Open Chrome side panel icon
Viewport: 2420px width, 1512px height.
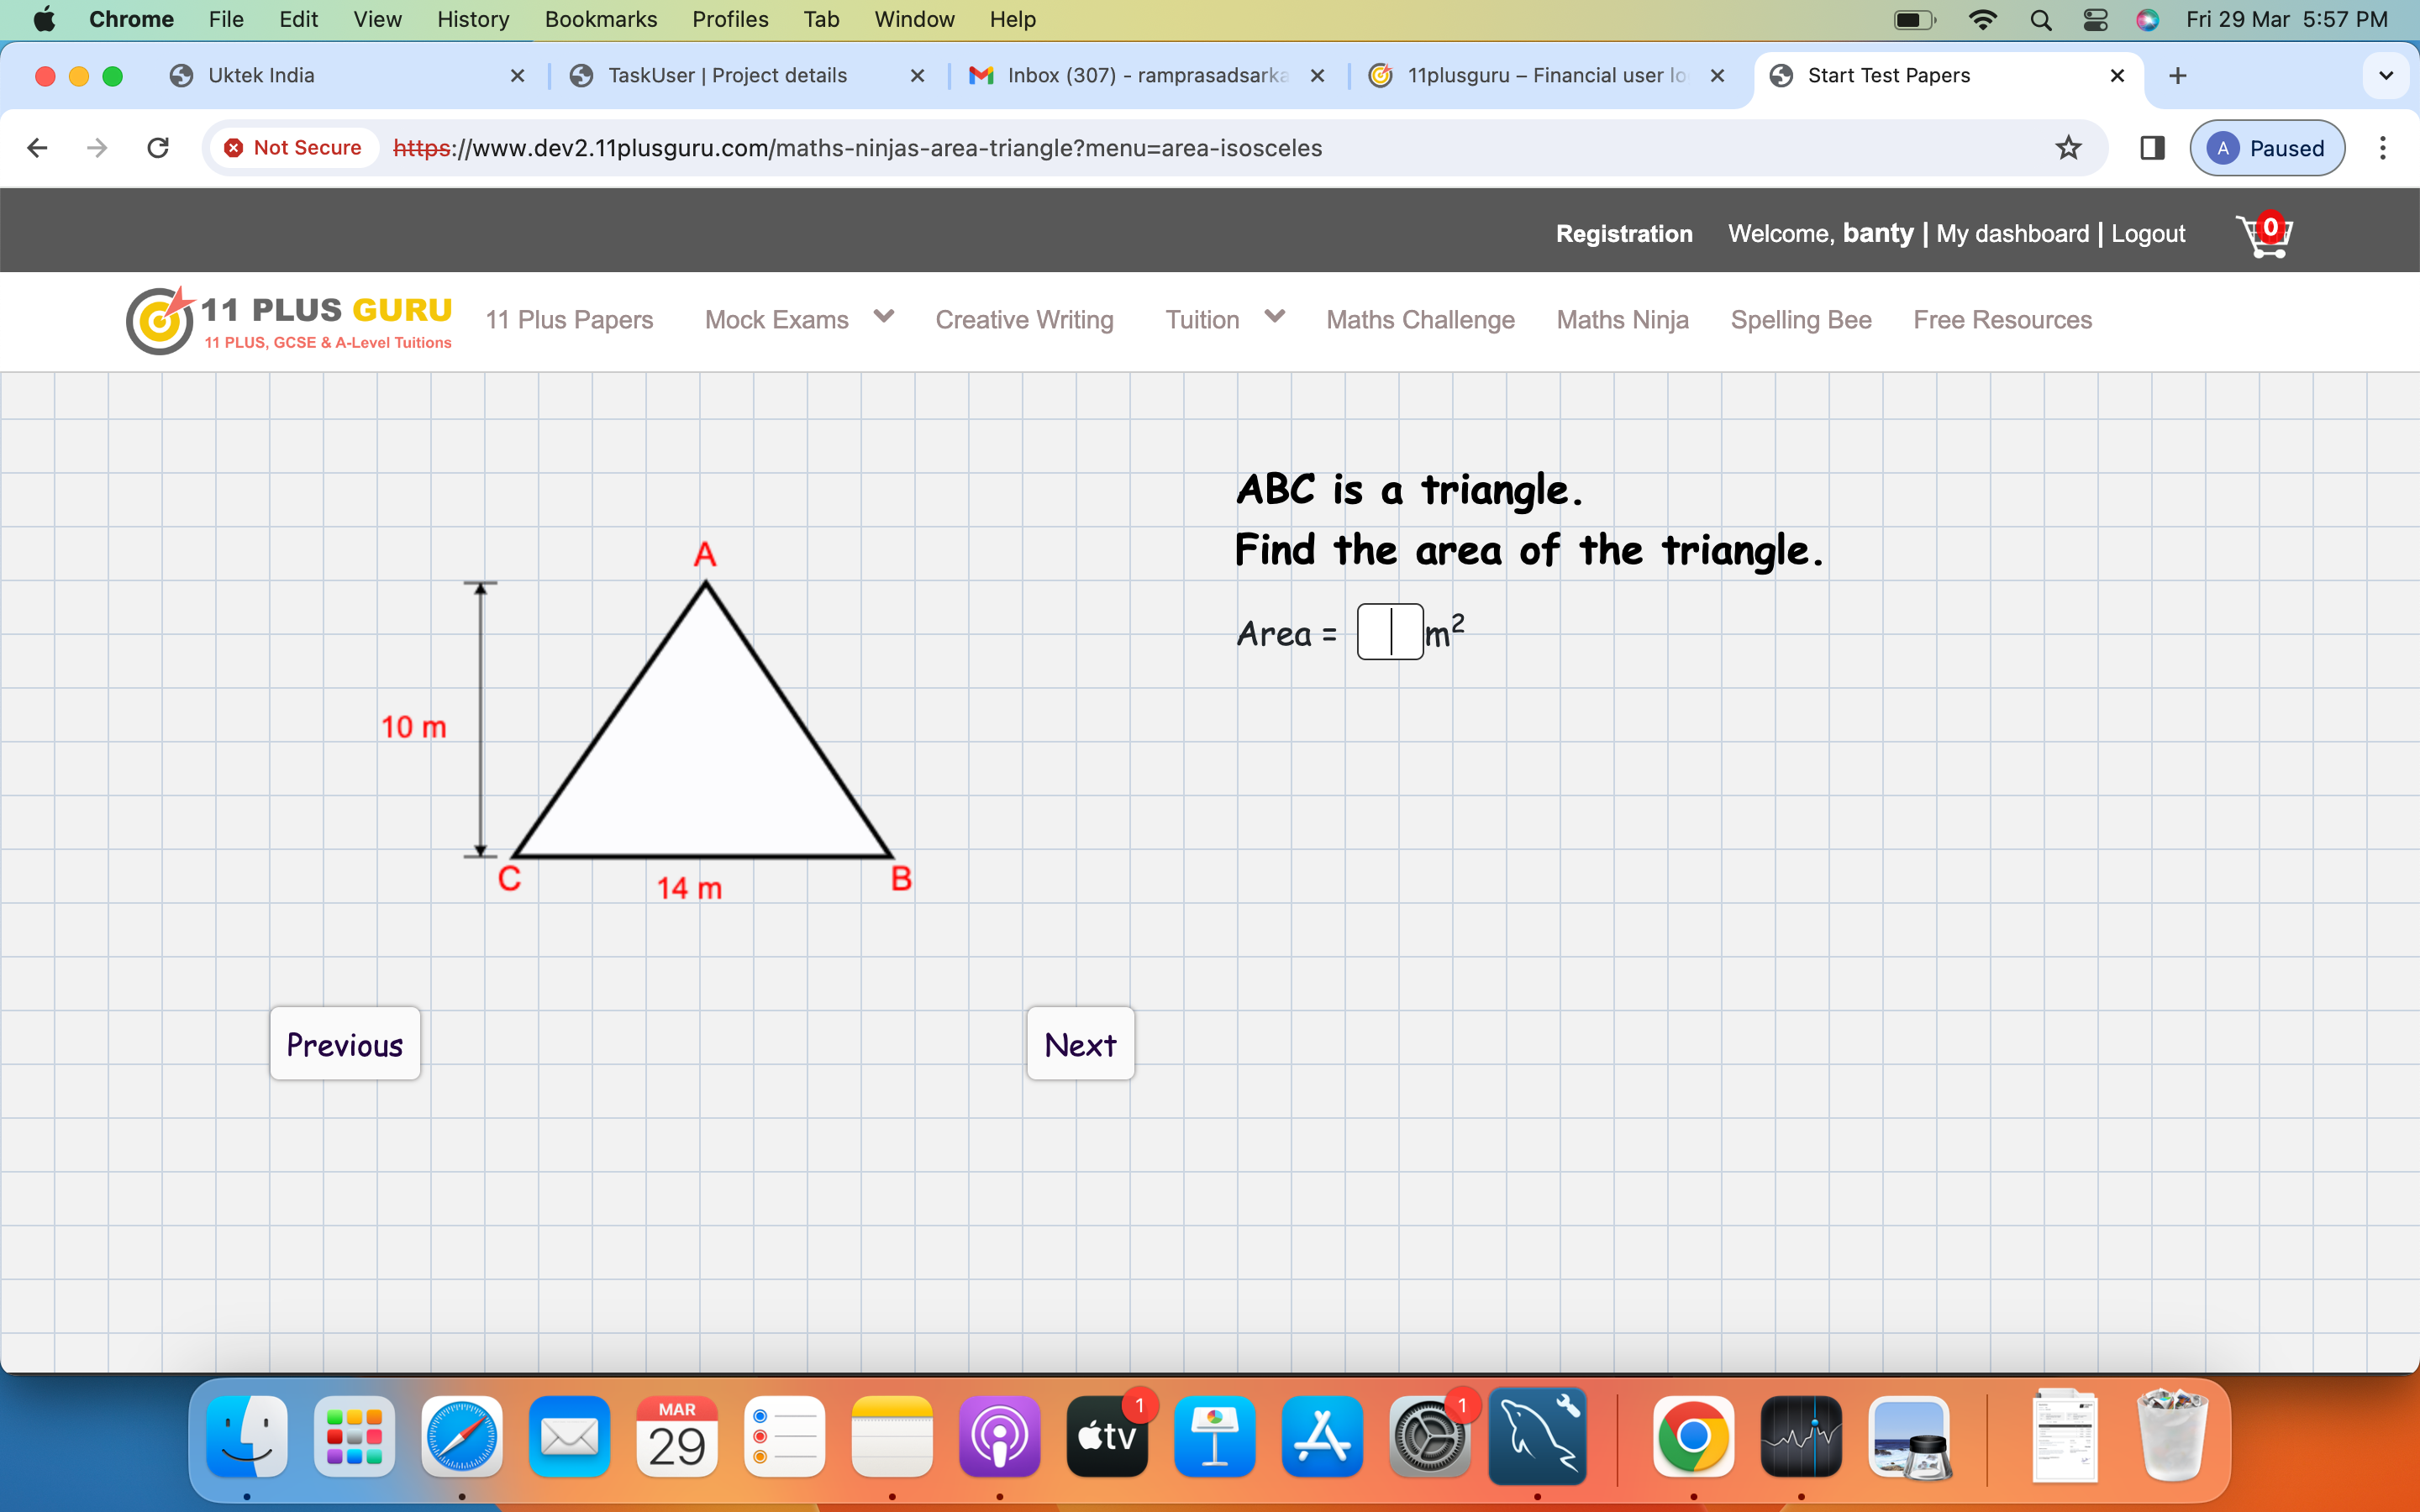pos(2152,148)
